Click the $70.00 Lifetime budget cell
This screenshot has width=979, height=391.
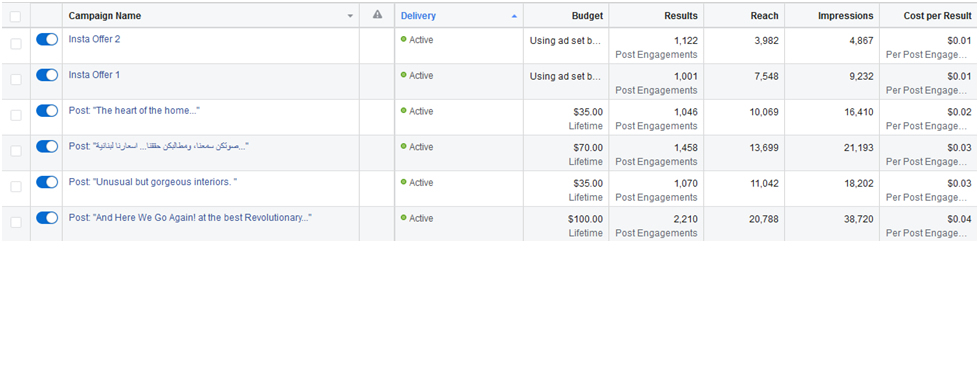pos(566,154)
